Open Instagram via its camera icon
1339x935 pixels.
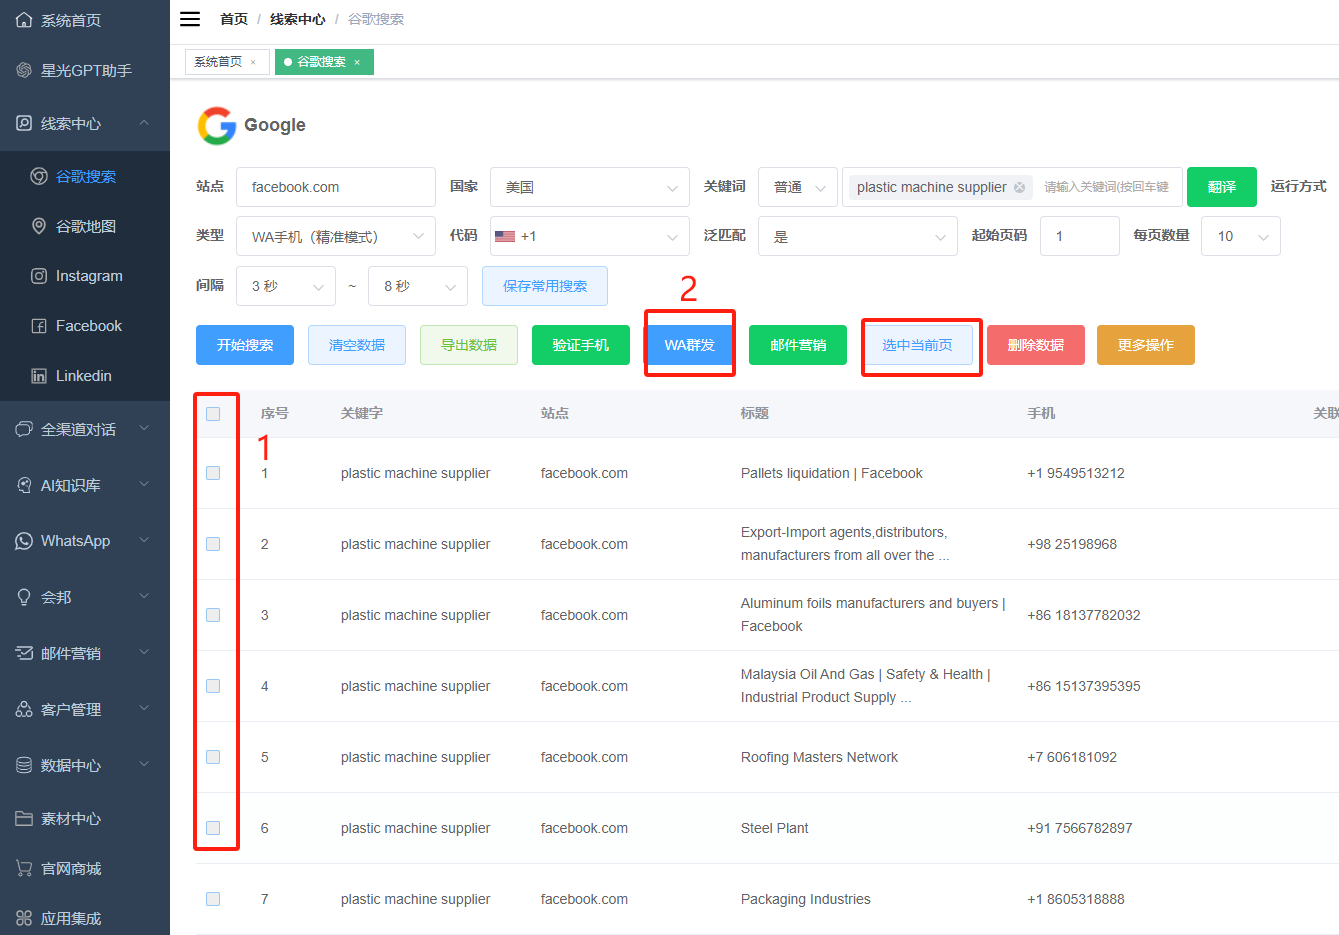pyautogui.click(x=39, y=276)
